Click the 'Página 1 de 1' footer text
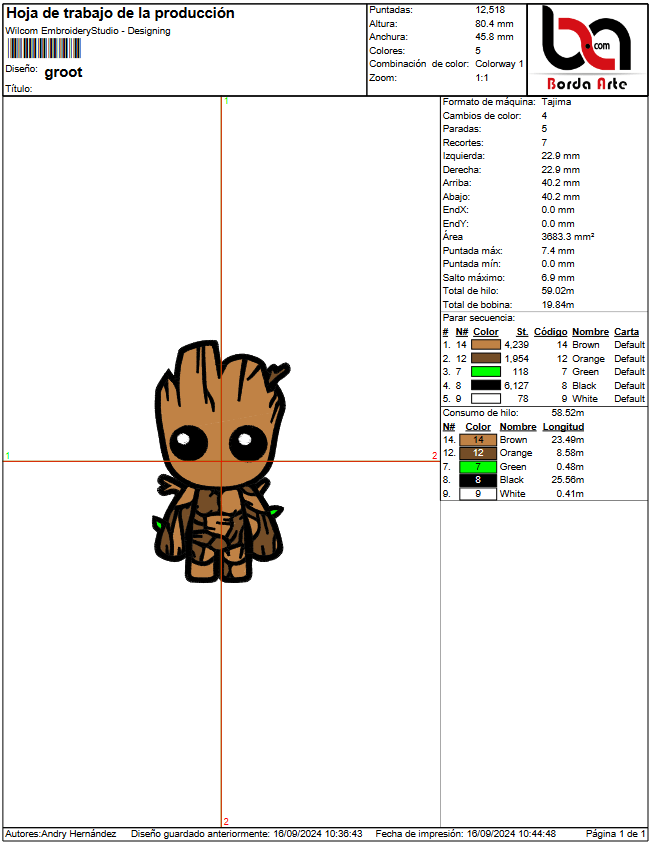The height and width of the screenshot is (845, 652). tap(615, 834)
